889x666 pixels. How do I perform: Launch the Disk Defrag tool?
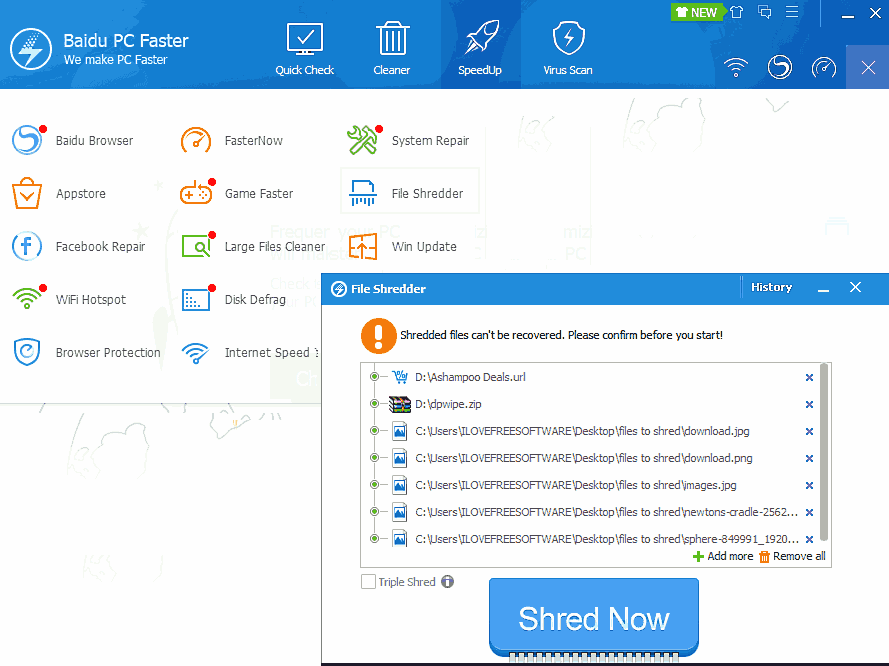coord(234,299)
